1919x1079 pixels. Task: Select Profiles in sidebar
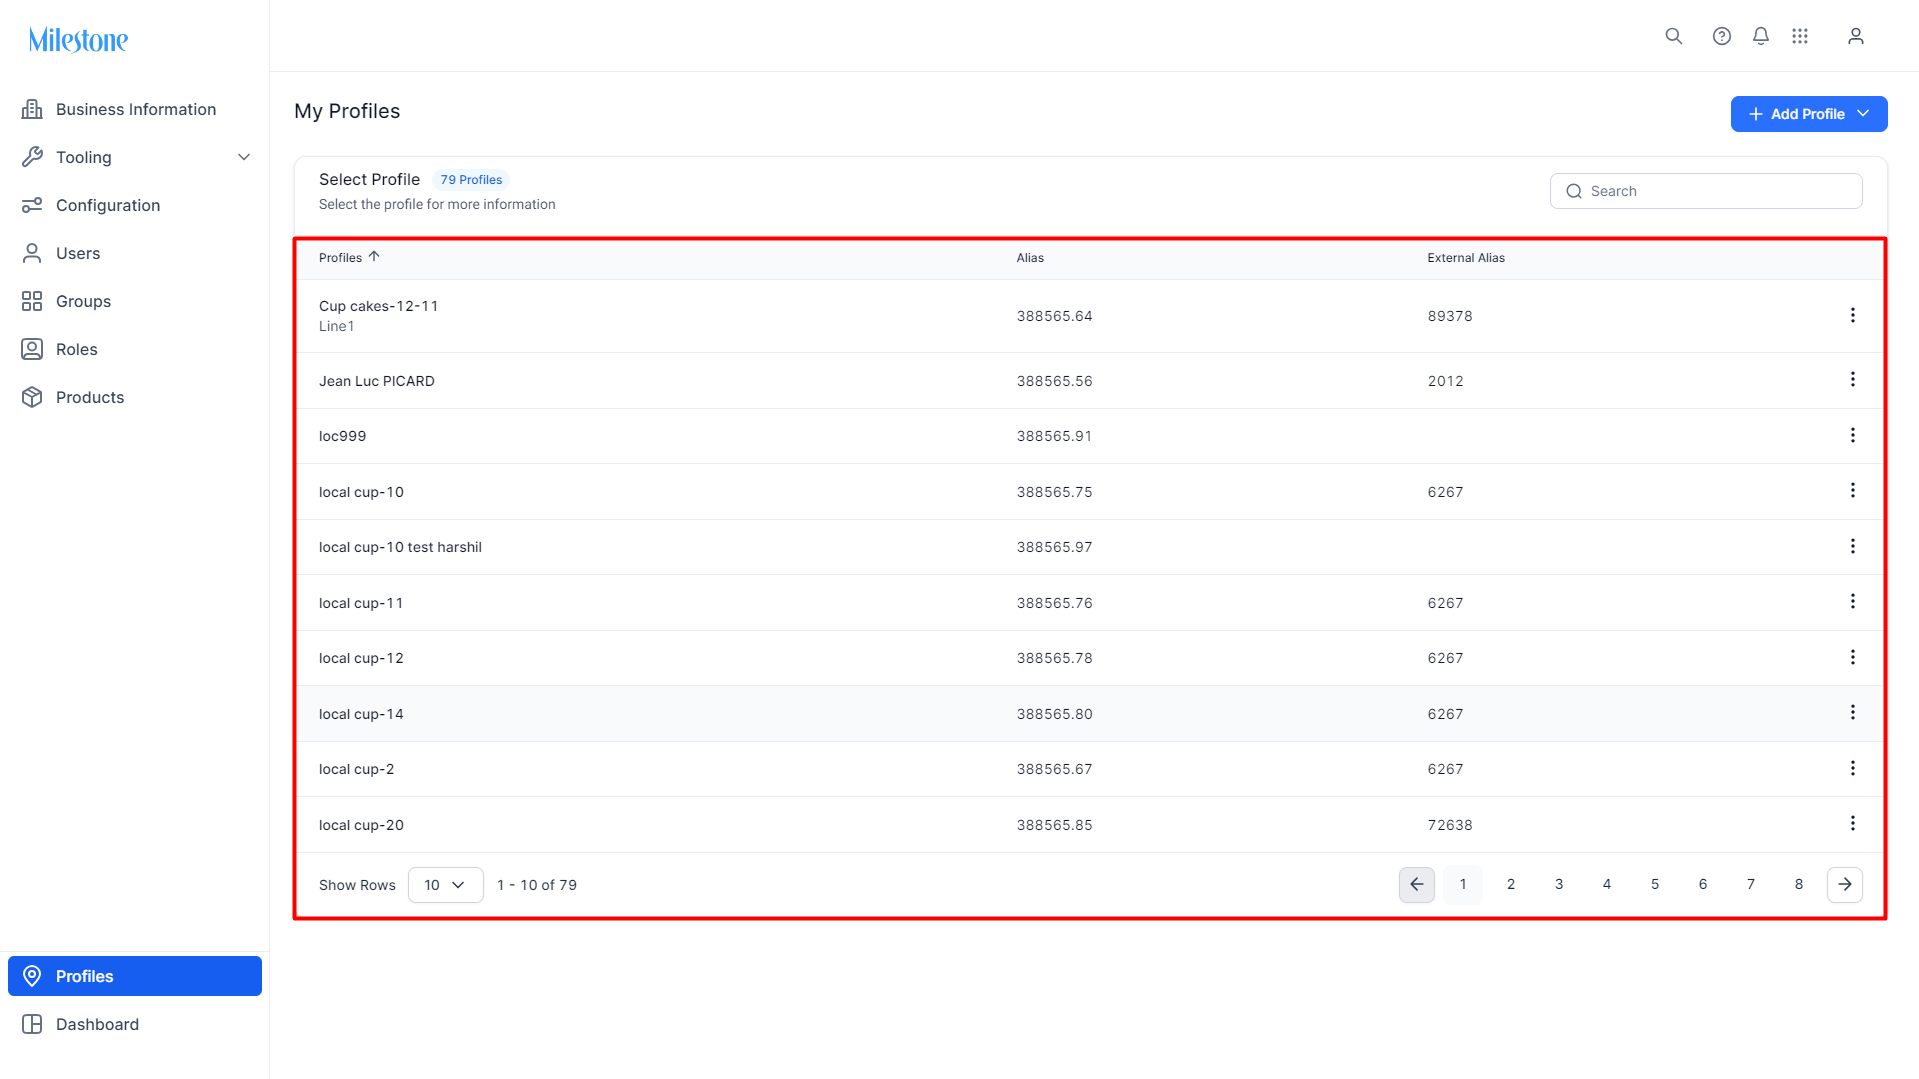135,976
